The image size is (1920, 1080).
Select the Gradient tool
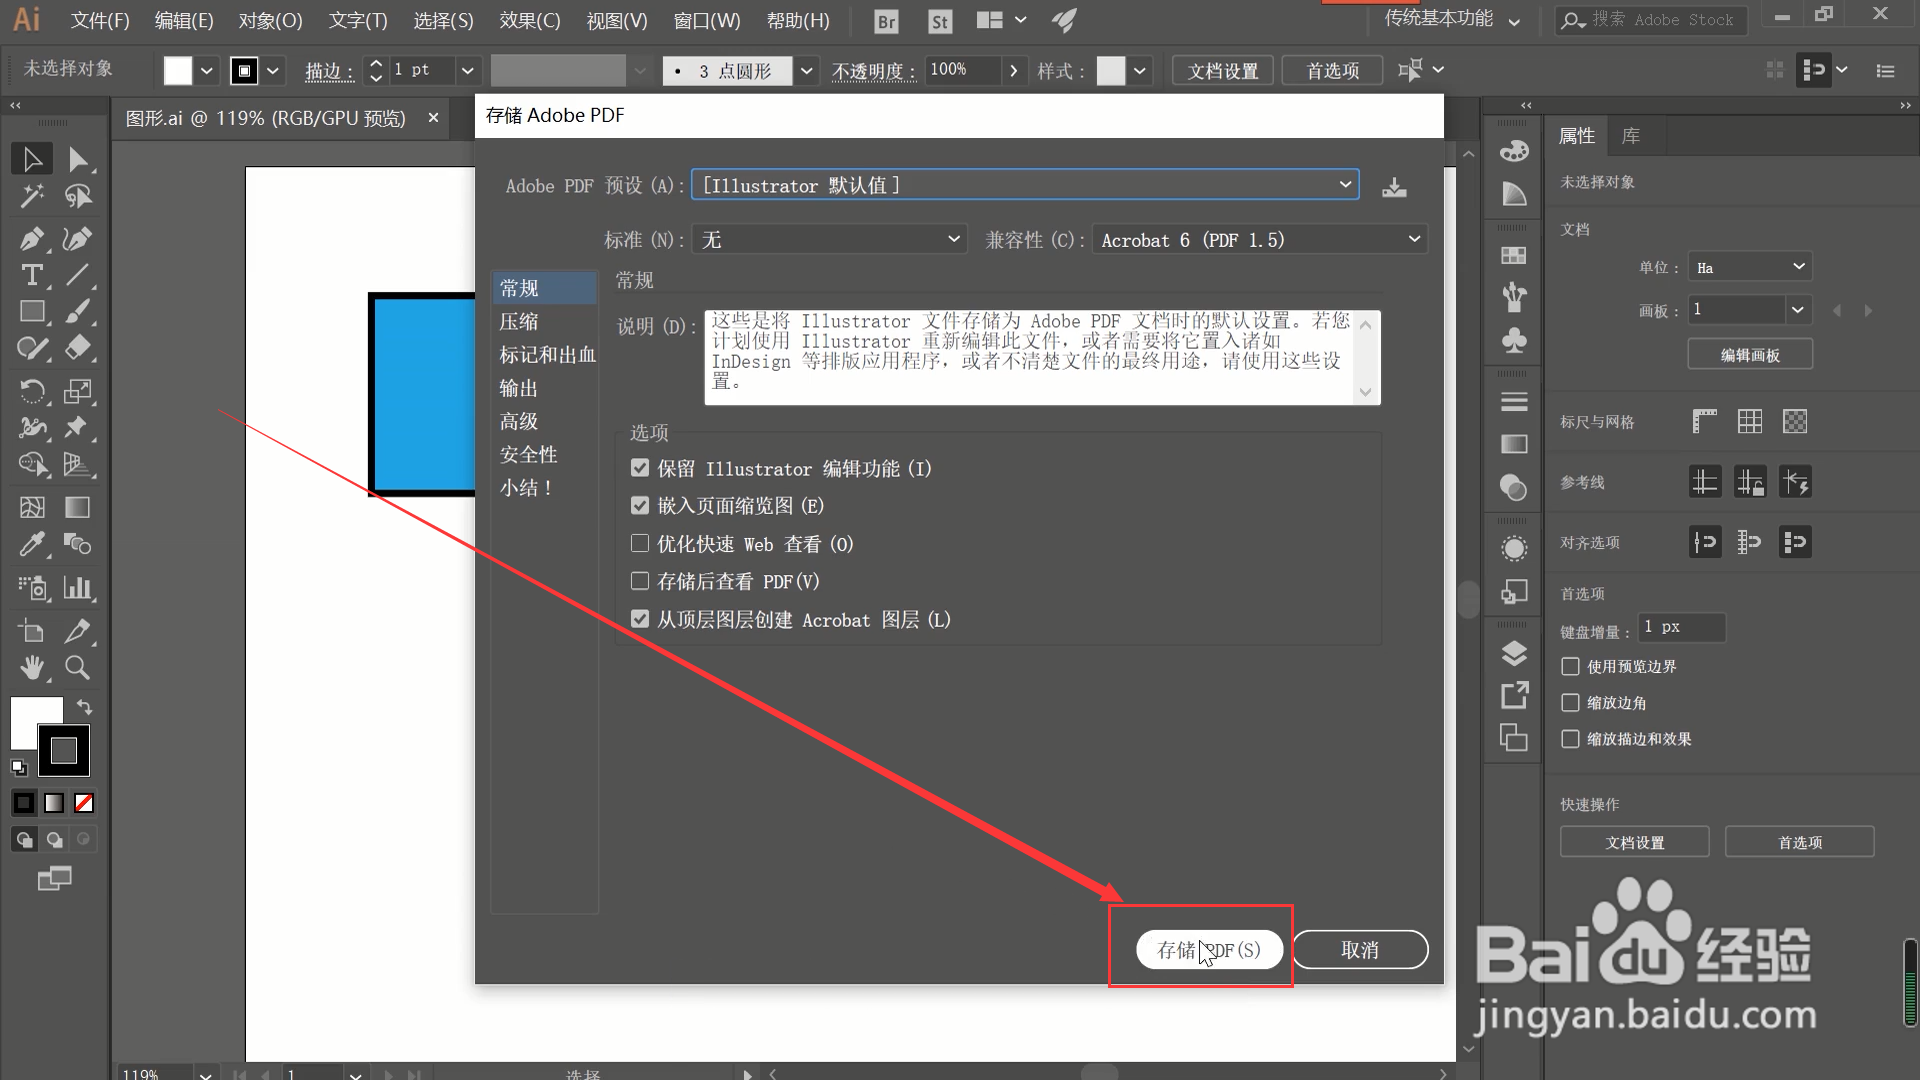tap(78, 508)
